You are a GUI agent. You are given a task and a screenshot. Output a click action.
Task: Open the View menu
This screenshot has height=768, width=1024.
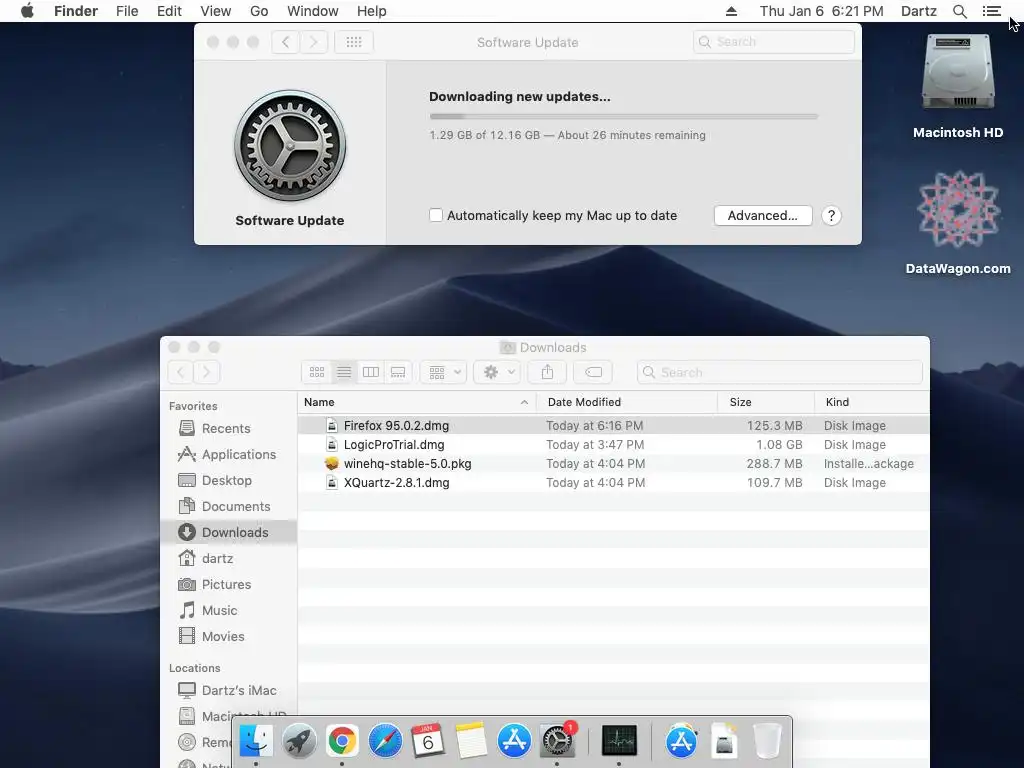pyautogui.click(x=216, y=11)
